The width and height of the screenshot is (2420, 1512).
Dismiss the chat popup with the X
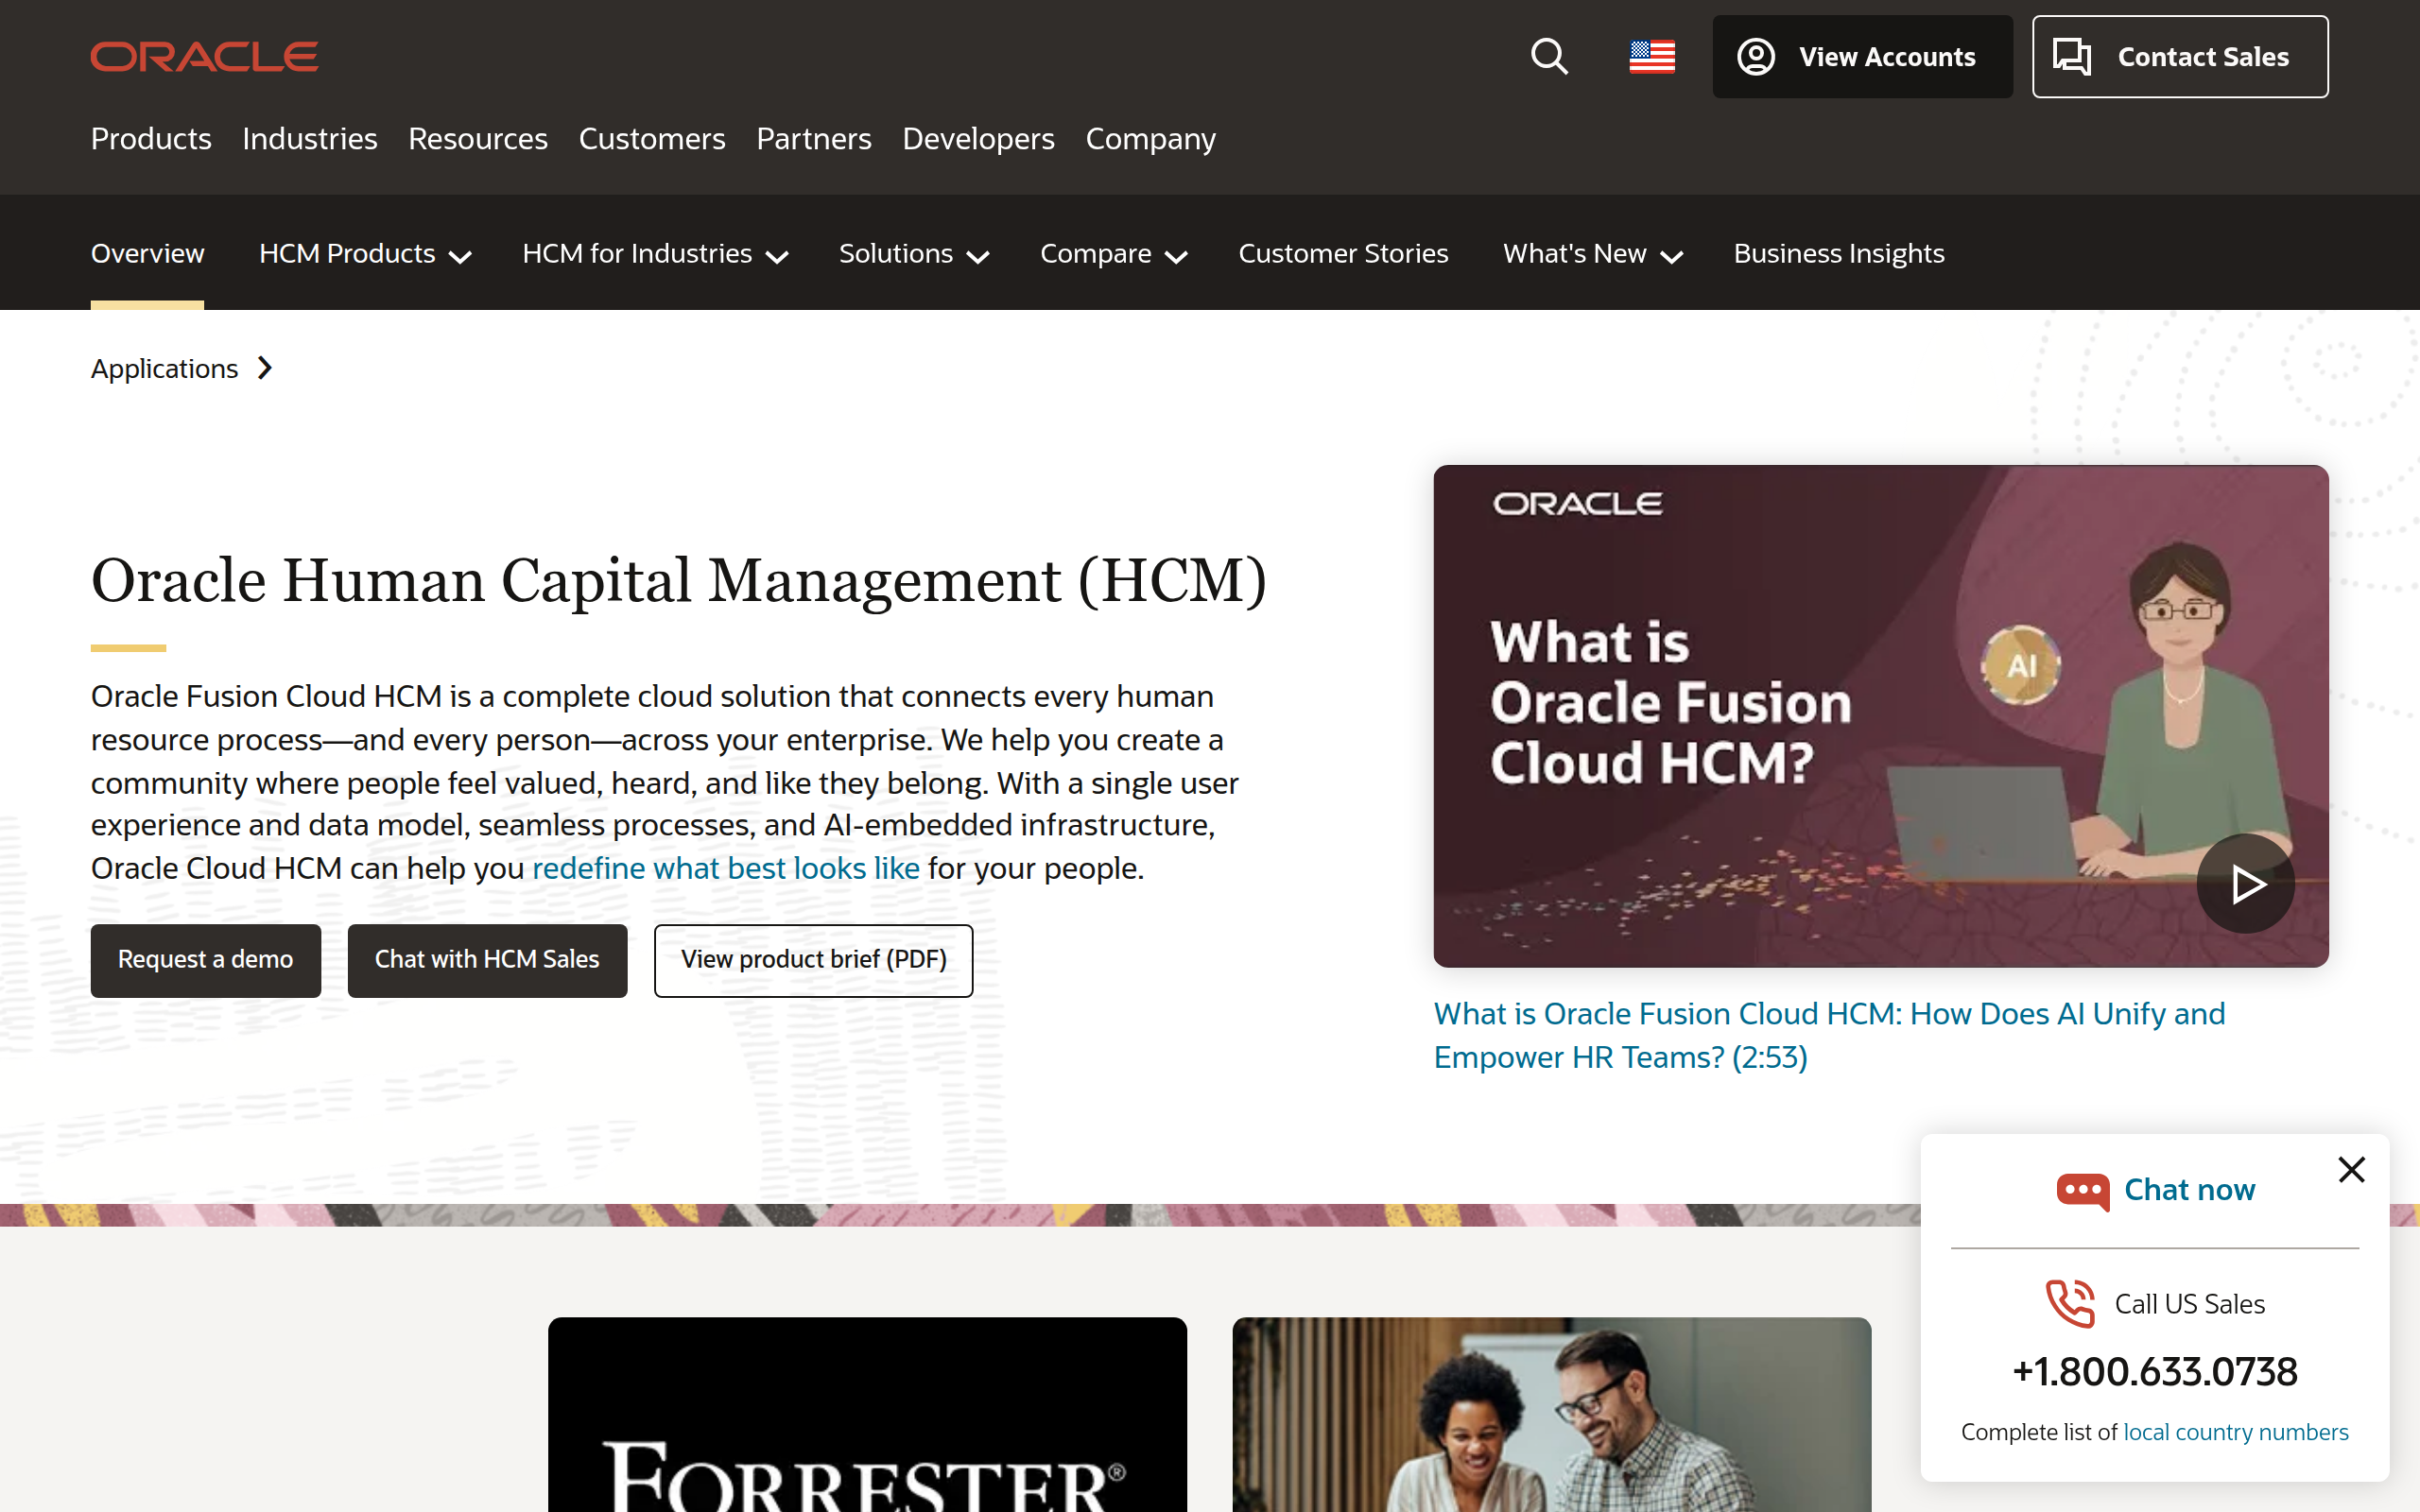tap(2350, 1169)
